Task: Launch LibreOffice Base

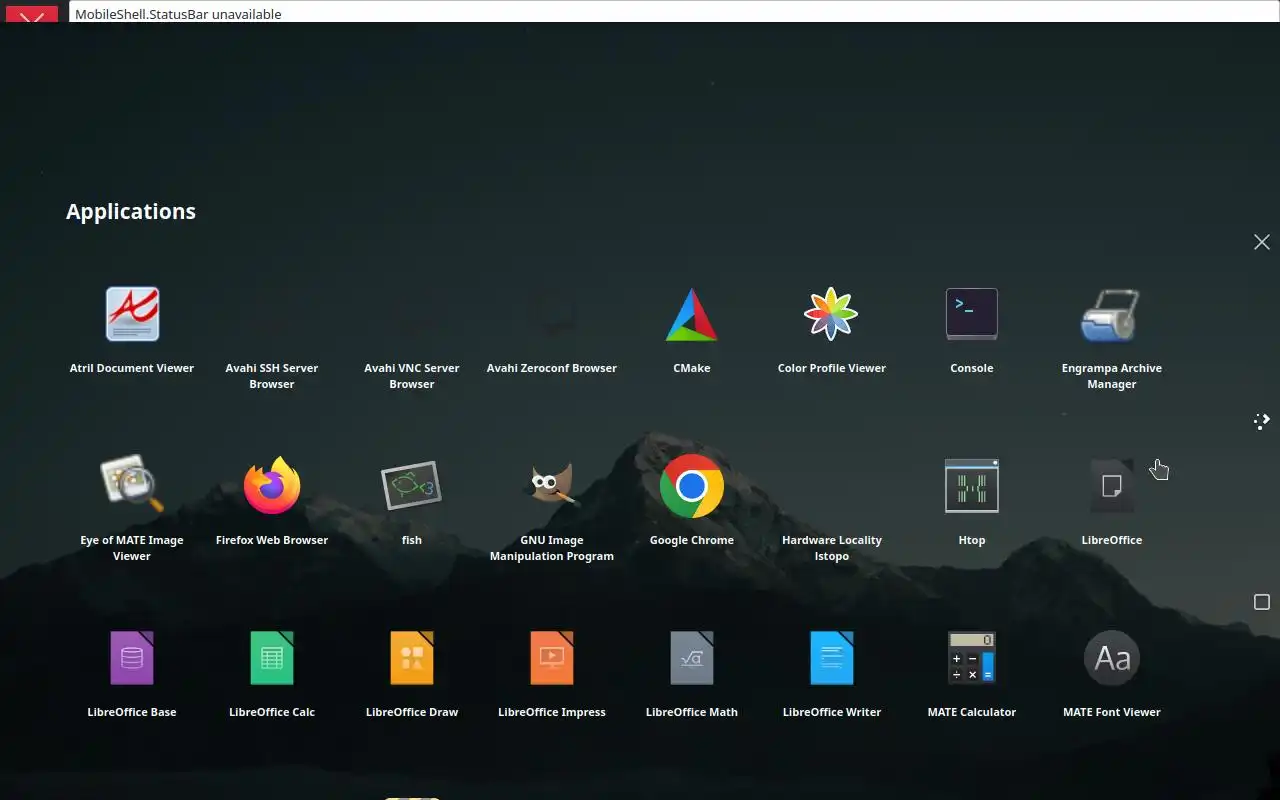Action: coord(132,658)
